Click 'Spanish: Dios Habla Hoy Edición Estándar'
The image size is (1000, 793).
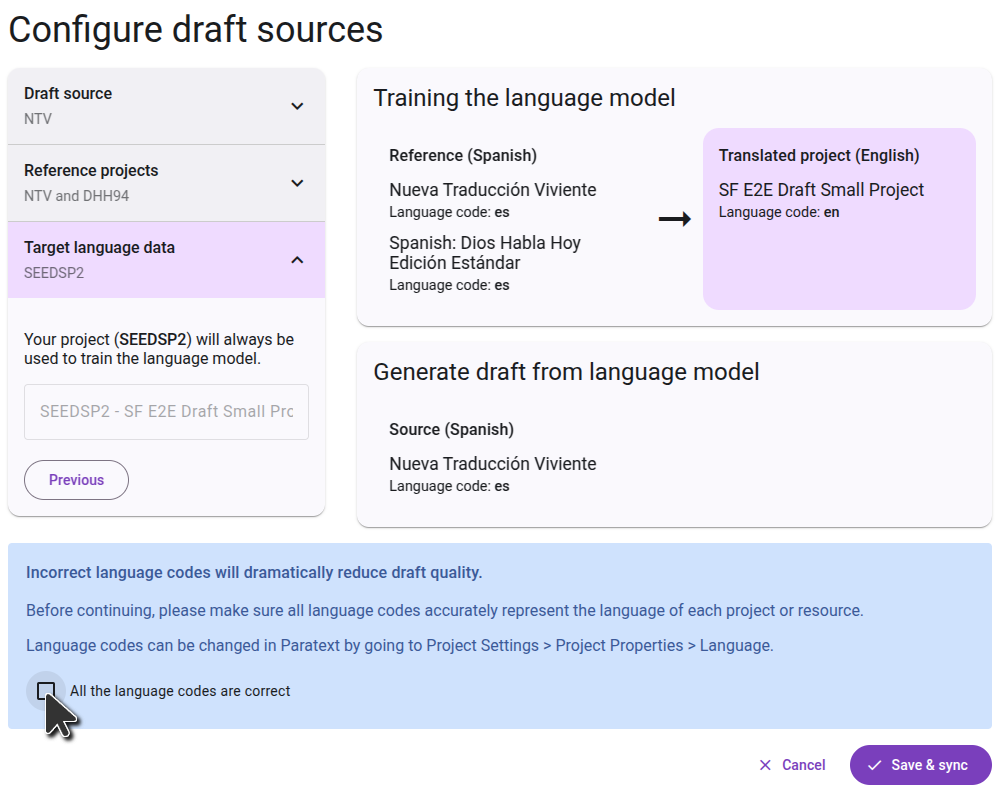point(485,253)
